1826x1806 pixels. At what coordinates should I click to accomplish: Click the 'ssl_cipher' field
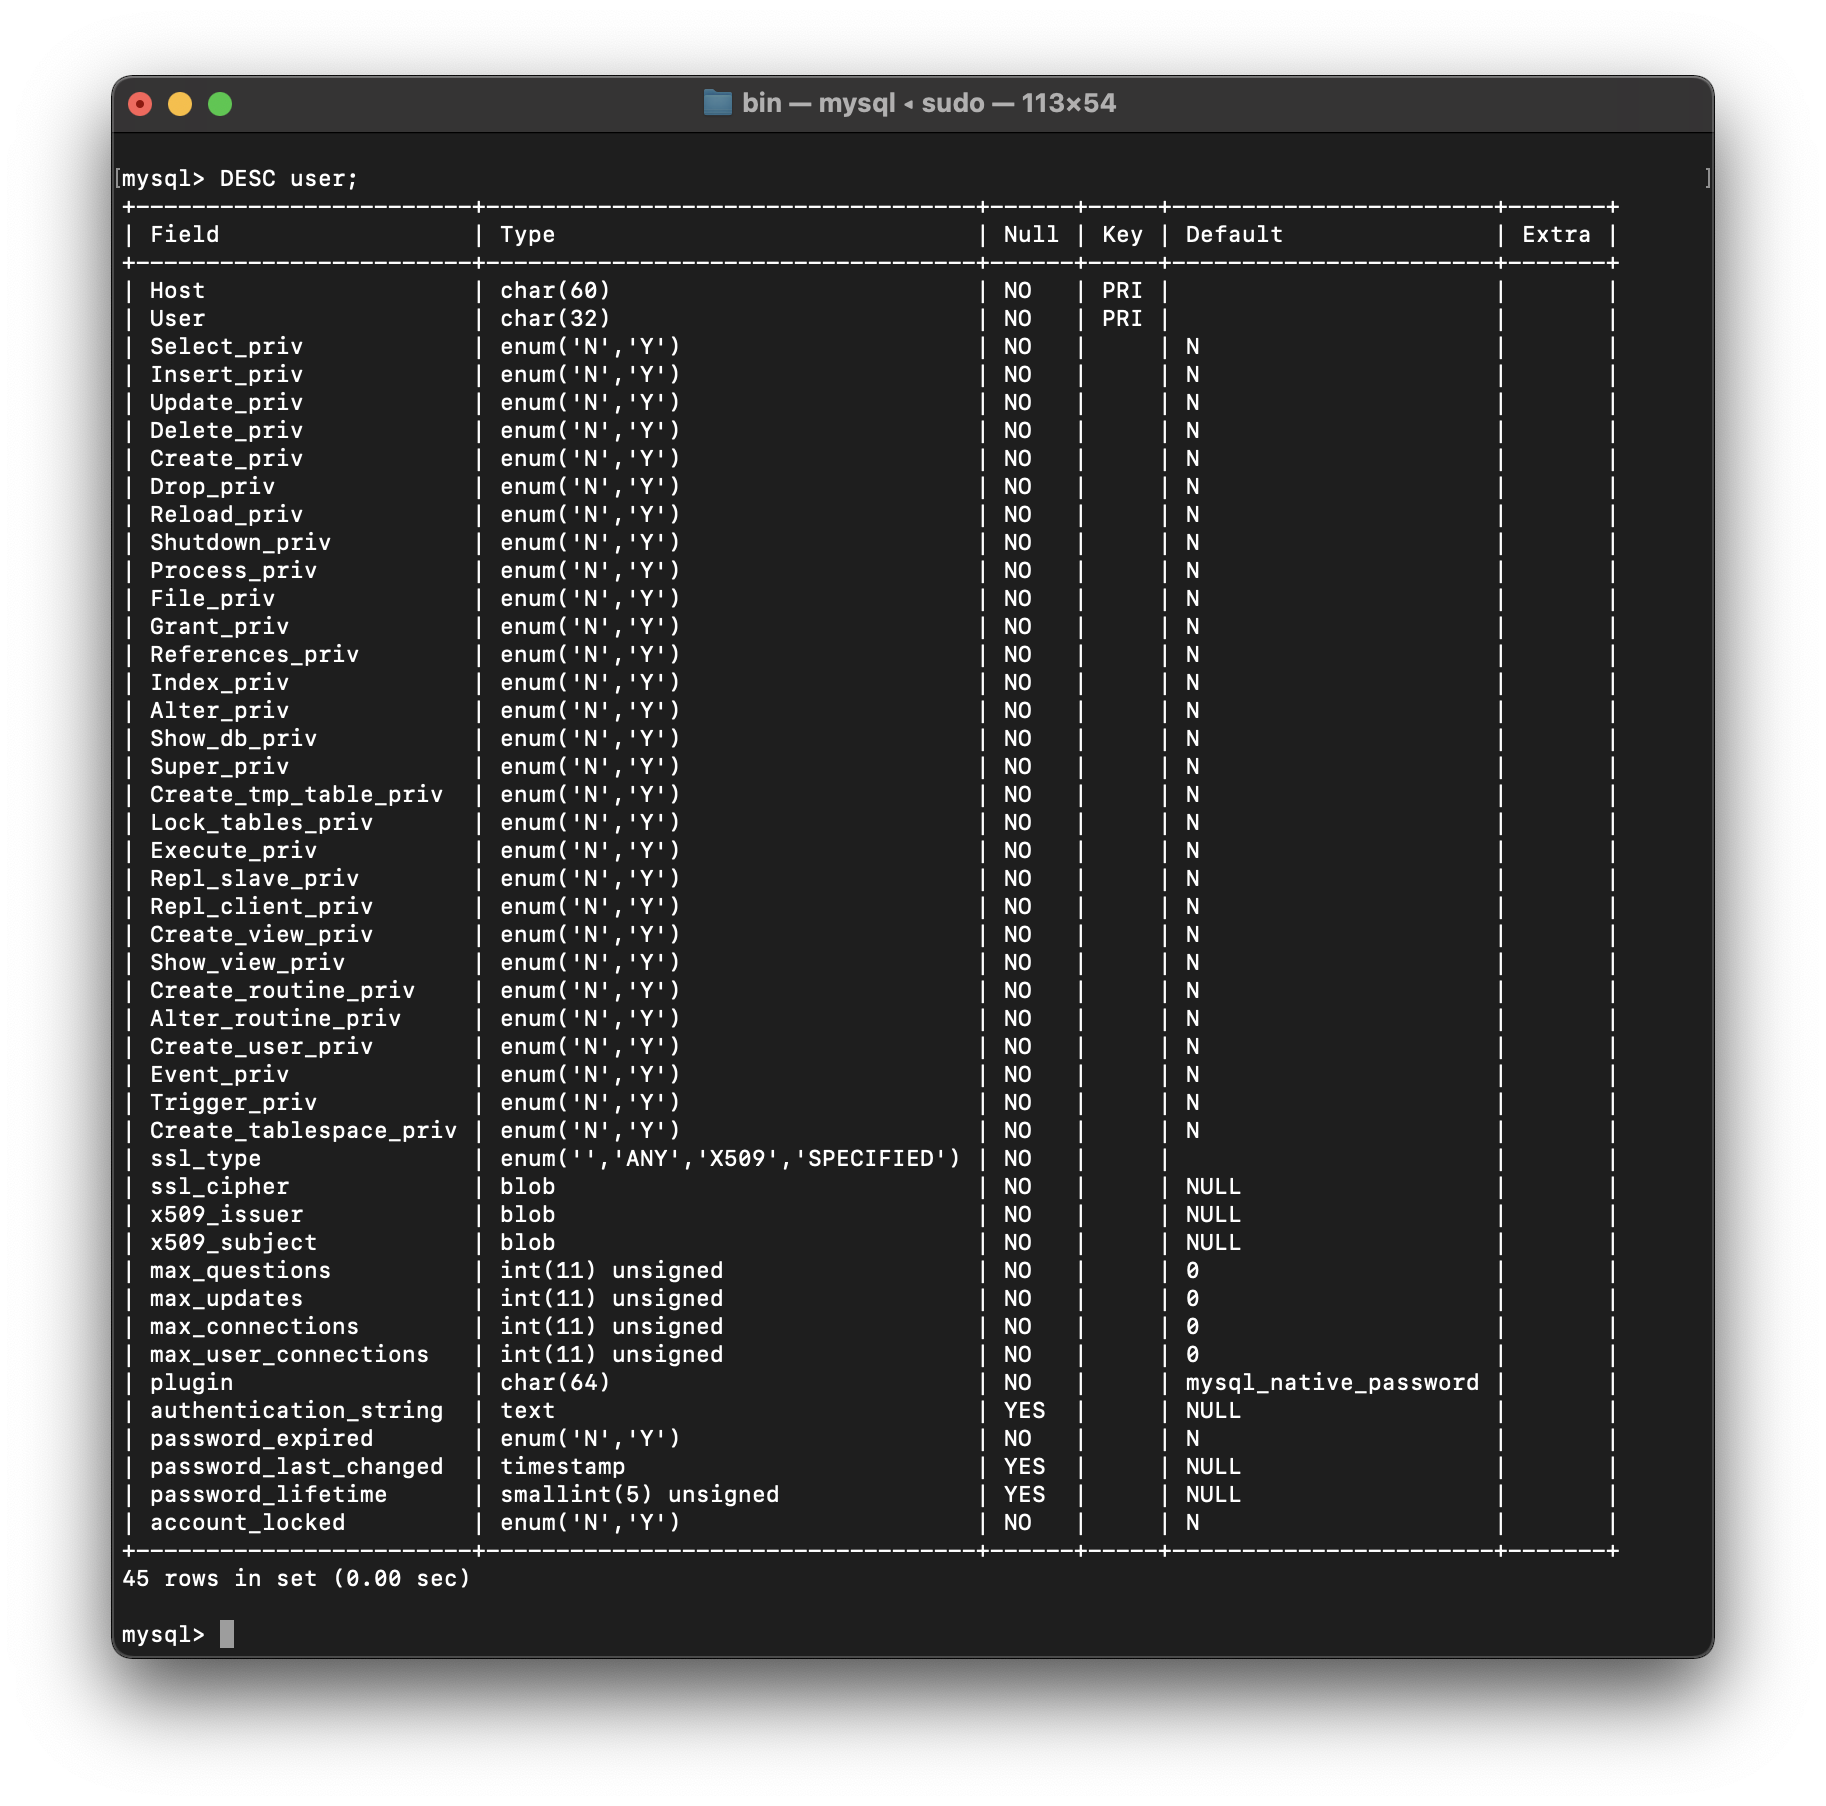219,1187
